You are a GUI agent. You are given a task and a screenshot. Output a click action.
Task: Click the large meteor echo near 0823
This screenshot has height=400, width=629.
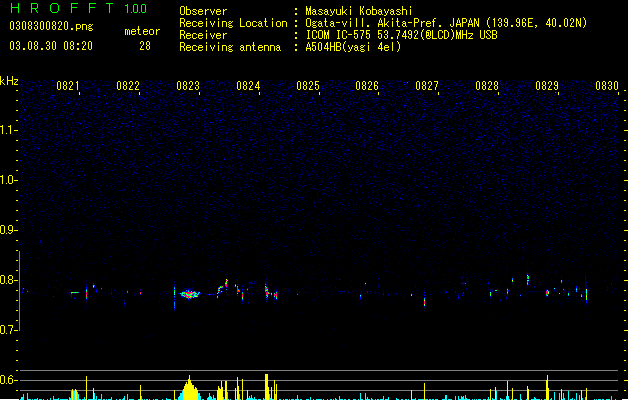point(190,294)
